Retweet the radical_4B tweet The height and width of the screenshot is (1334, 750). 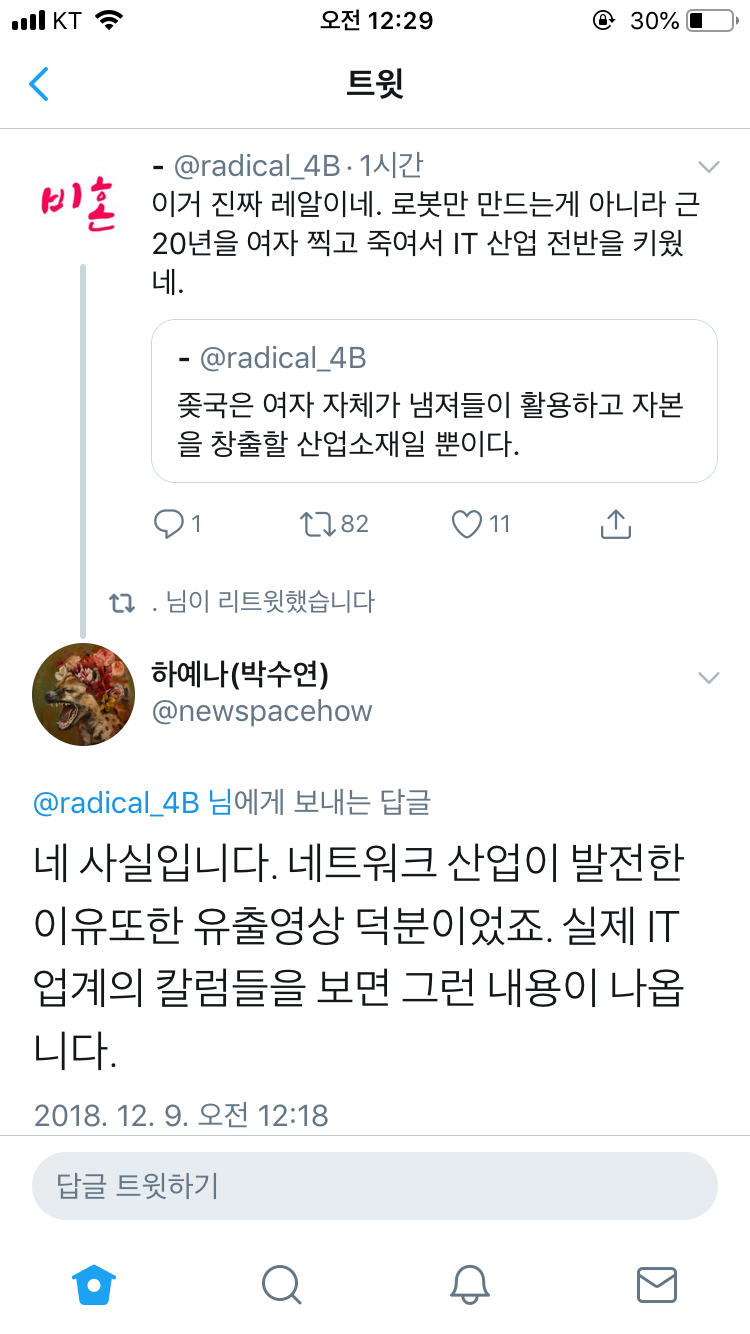point(322,523)
